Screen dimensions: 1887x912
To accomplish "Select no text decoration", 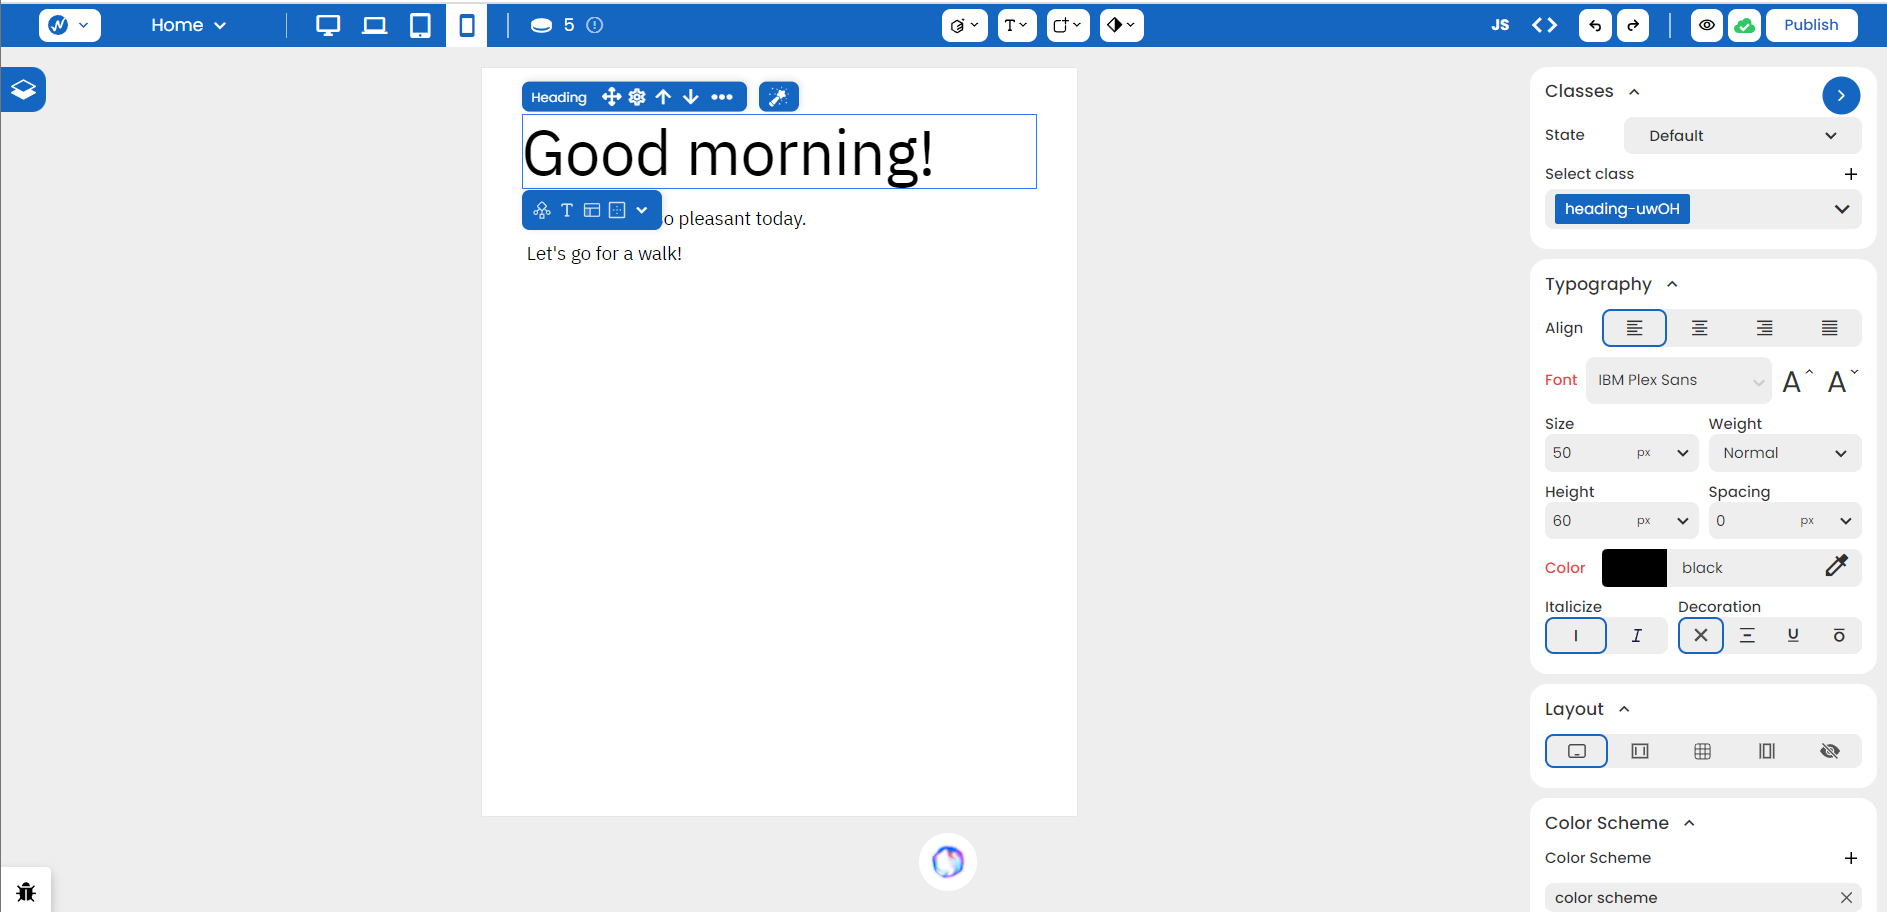I will (1701, 636).
